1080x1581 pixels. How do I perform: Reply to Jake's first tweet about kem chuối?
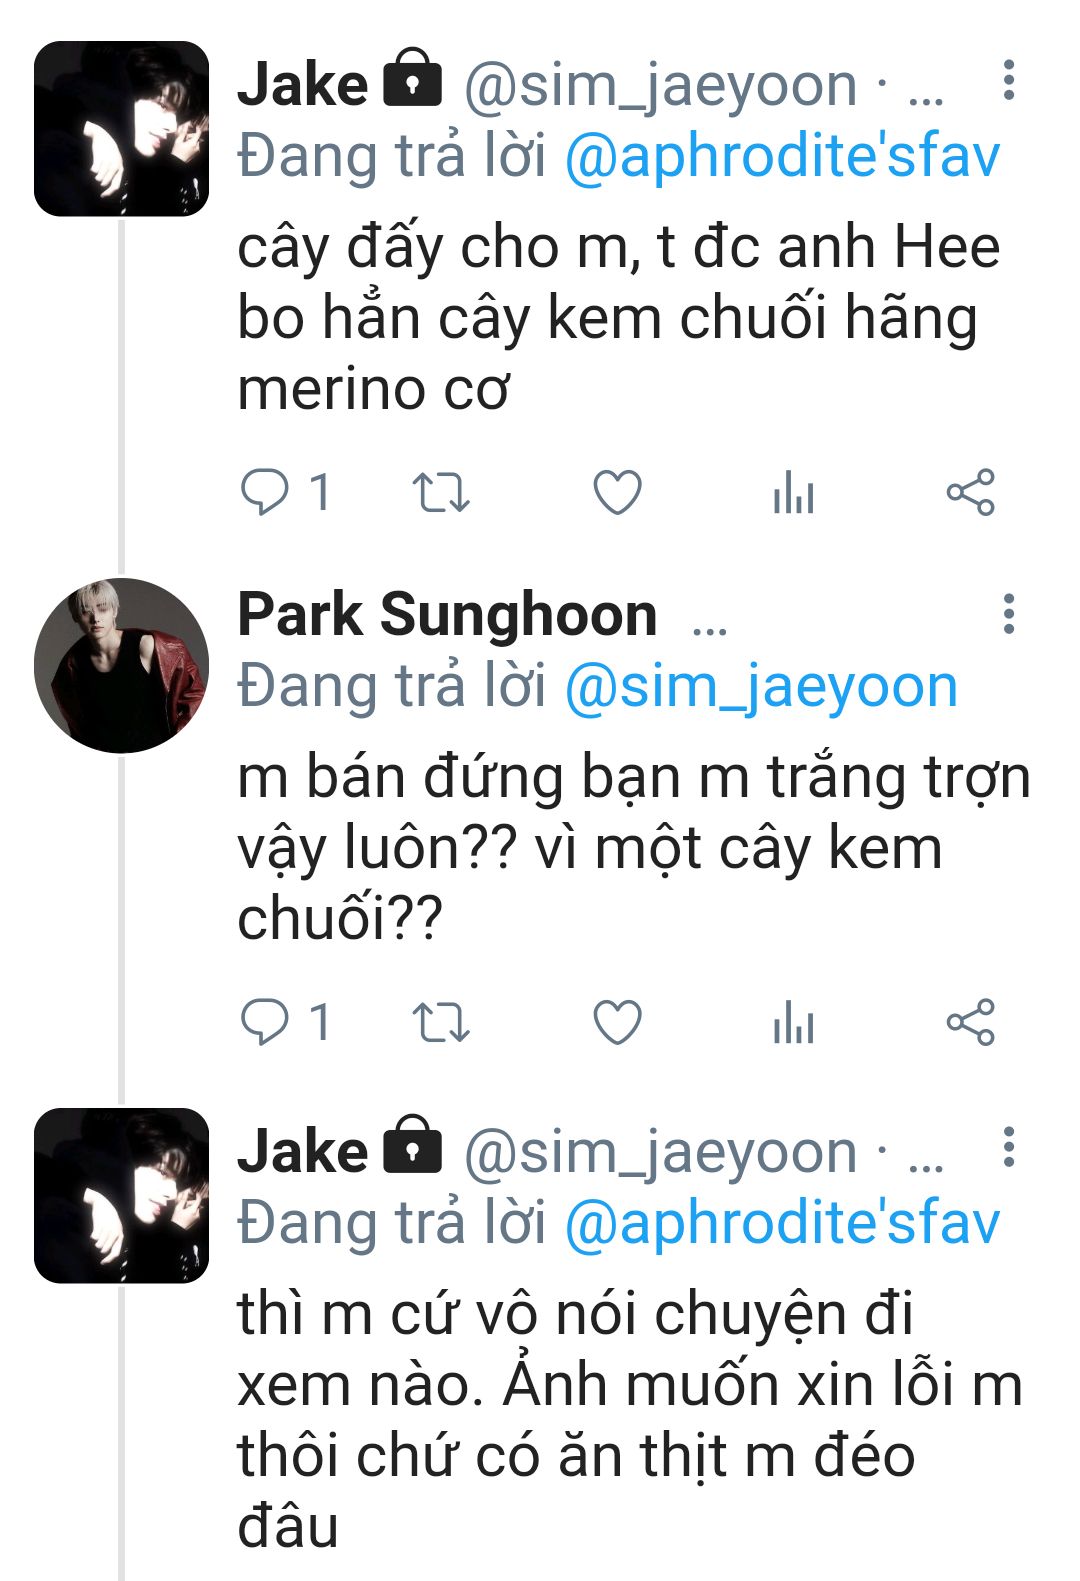click(265, 492)
